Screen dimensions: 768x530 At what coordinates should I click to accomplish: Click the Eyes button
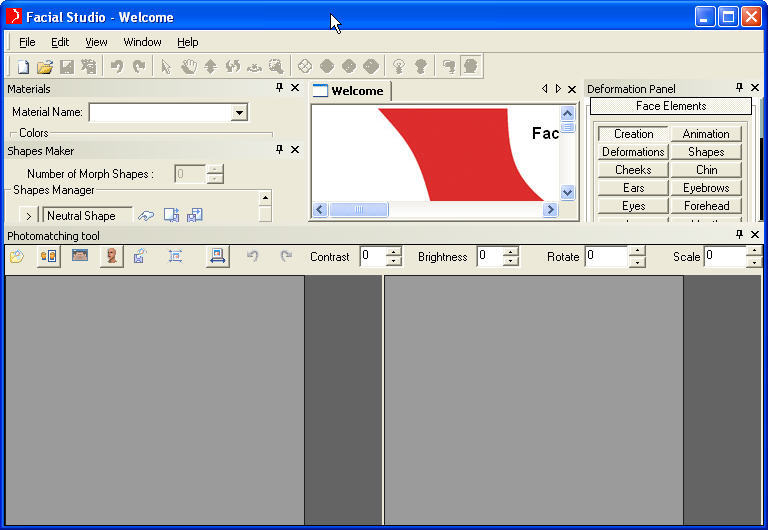coord(633,206)
